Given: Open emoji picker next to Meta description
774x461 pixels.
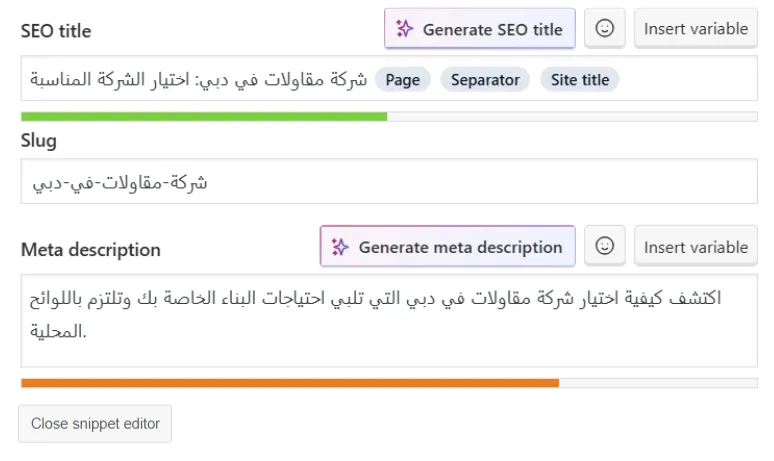Looking at the screenshot, I should [605, 246].
